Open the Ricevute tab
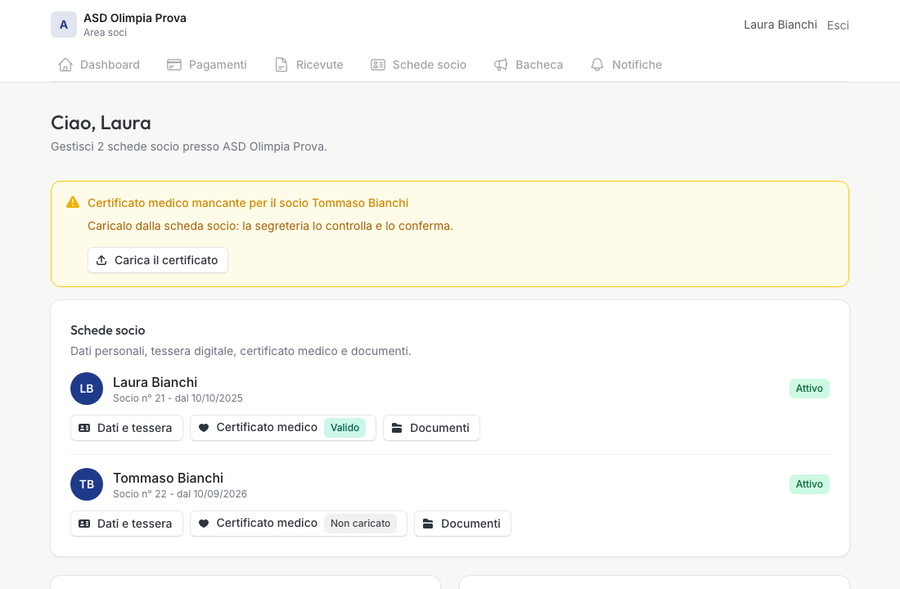Viewport: 900px width, 589px height. click(x=309, y=65)
